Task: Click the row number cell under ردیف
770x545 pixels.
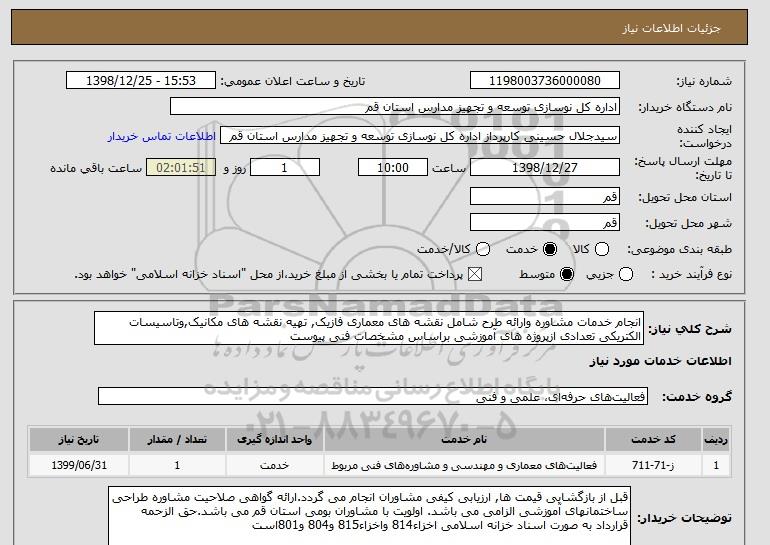Action: click(716, 465)
